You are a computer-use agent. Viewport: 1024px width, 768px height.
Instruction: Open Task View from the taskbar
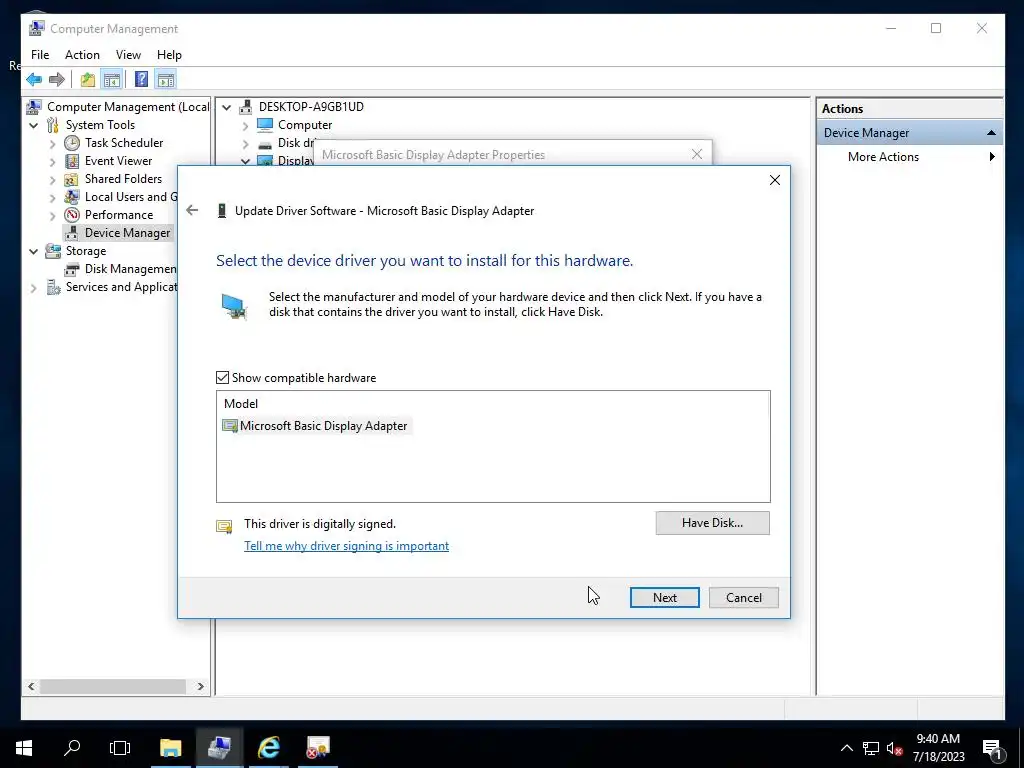click(x=120, y=748)
